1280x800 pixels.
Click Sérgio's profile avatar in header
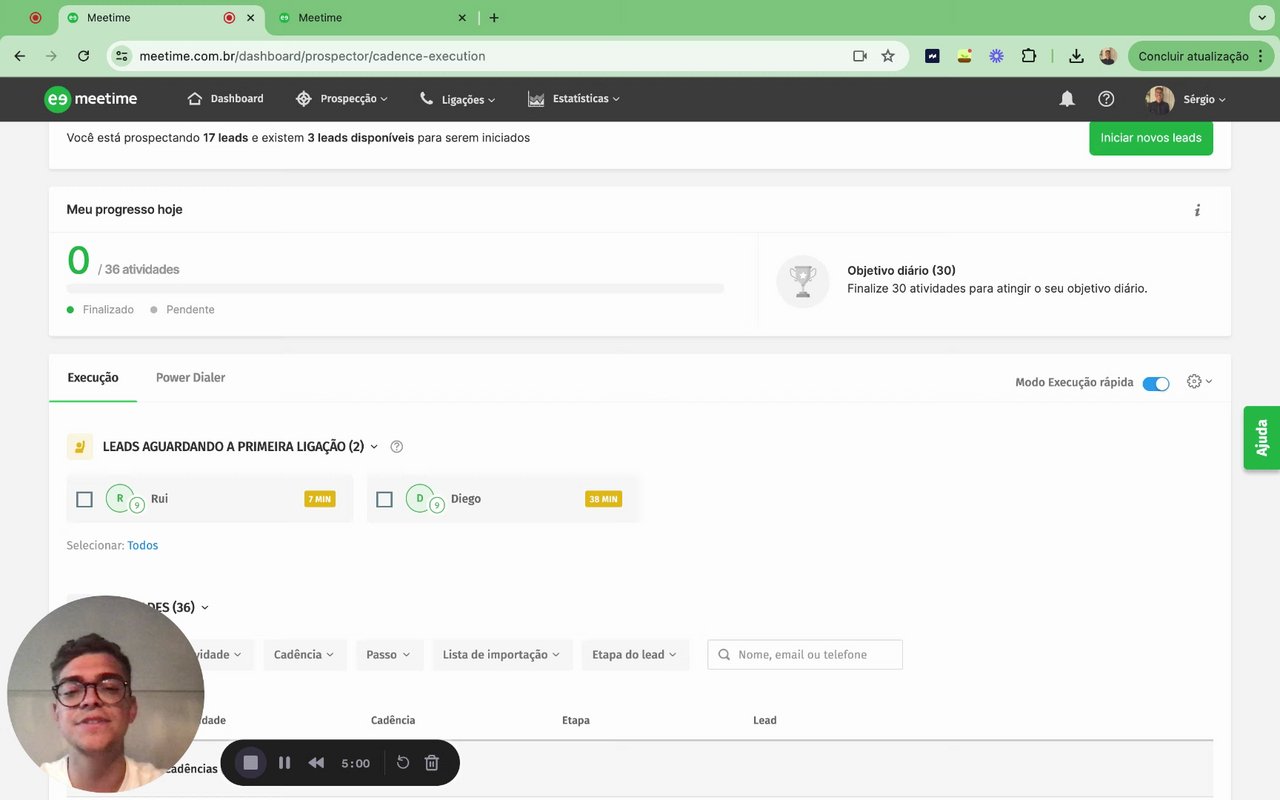click(1160, 99)
